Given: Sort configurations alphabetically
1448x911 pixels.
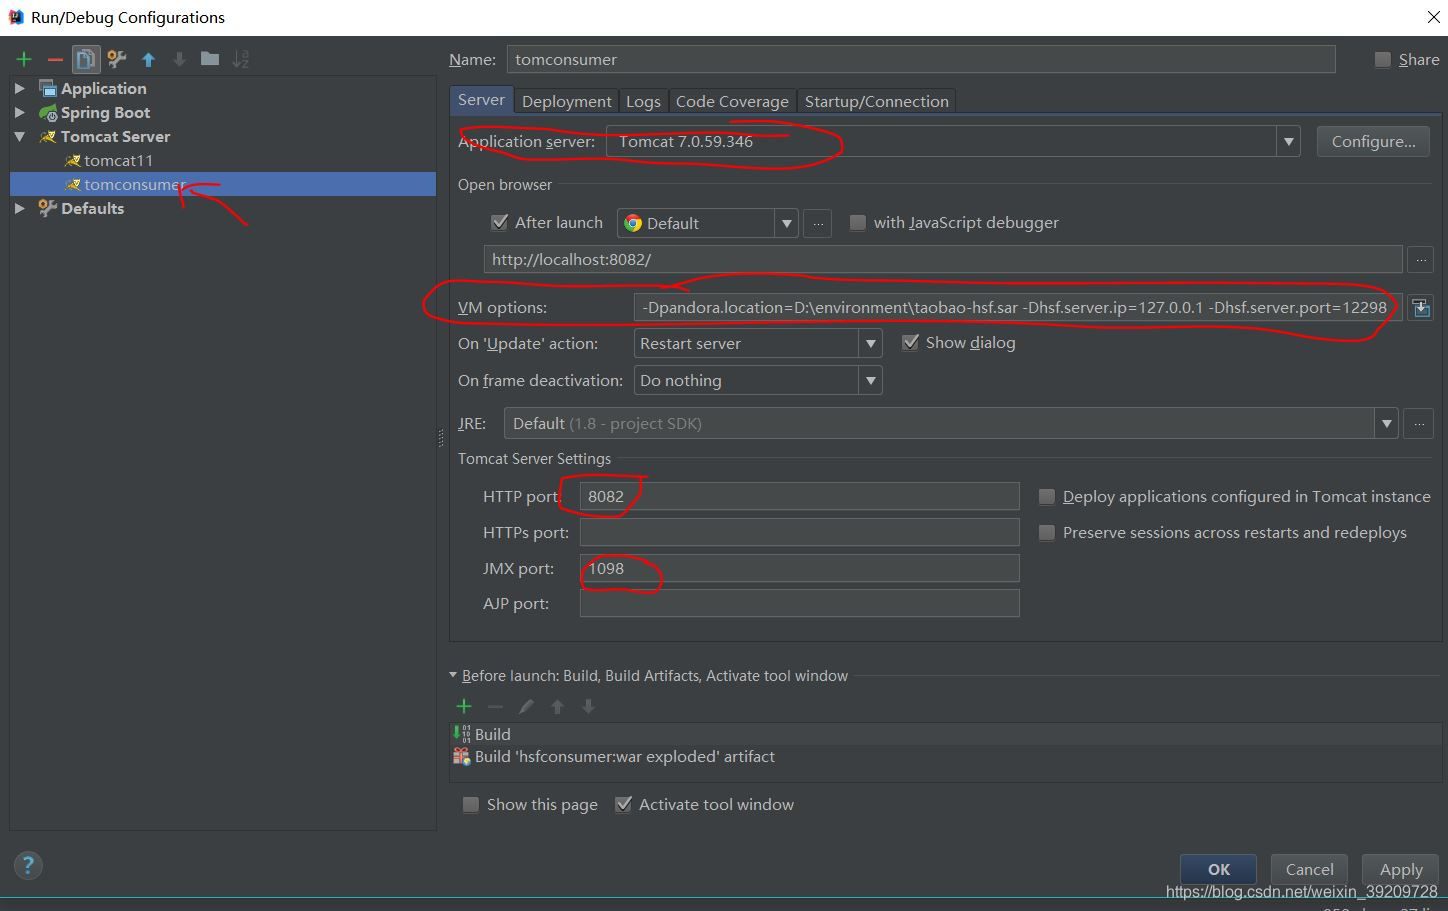Looking at the screenshot, I should coord(241,60).
